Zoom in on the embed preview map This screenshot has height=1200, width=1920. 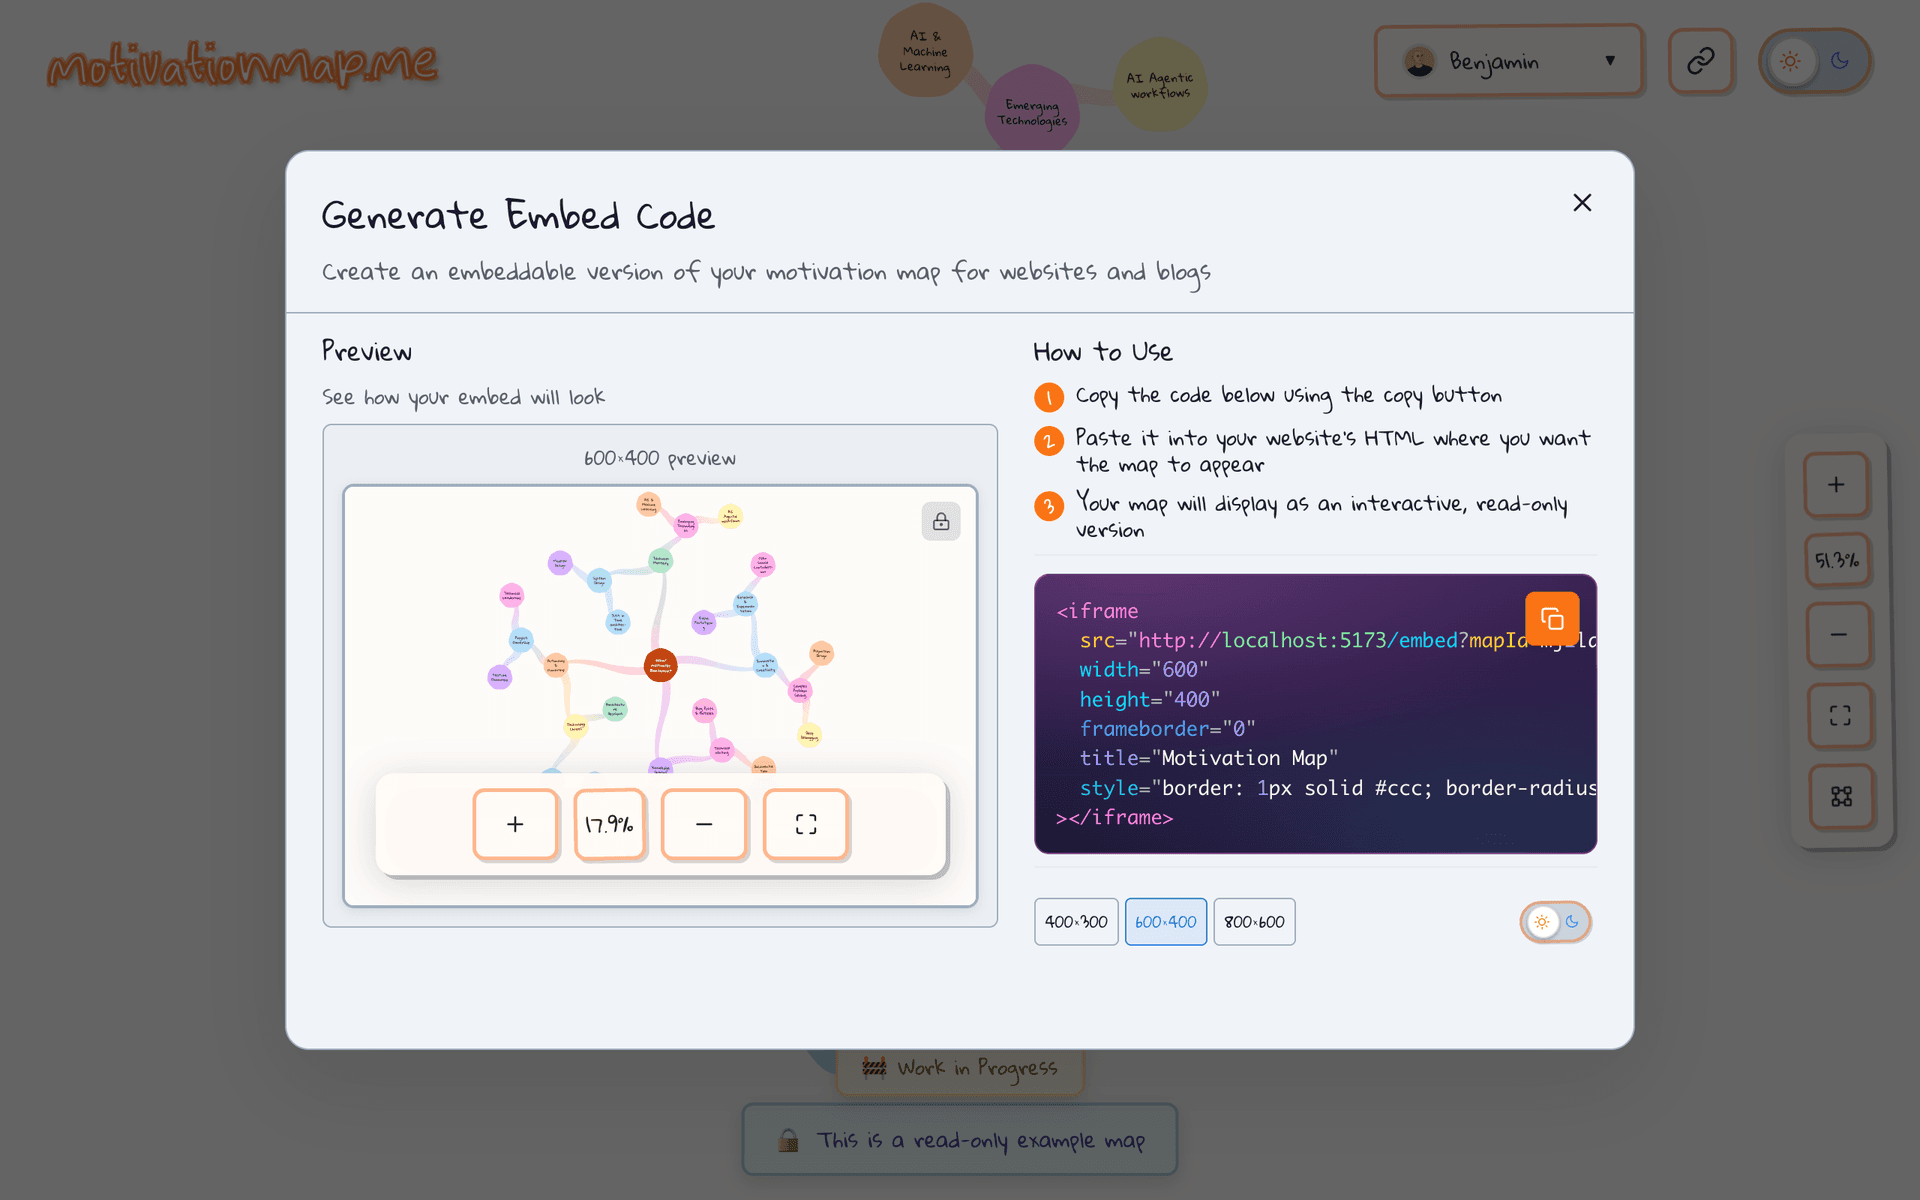pos(515,824)
